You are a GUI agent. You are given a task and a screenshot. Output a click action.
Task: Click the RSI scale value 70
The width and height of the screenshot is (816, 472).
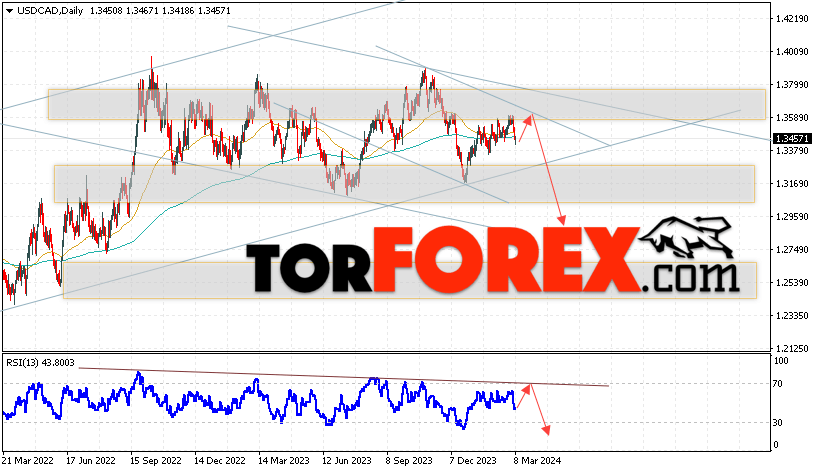point(777,384)
